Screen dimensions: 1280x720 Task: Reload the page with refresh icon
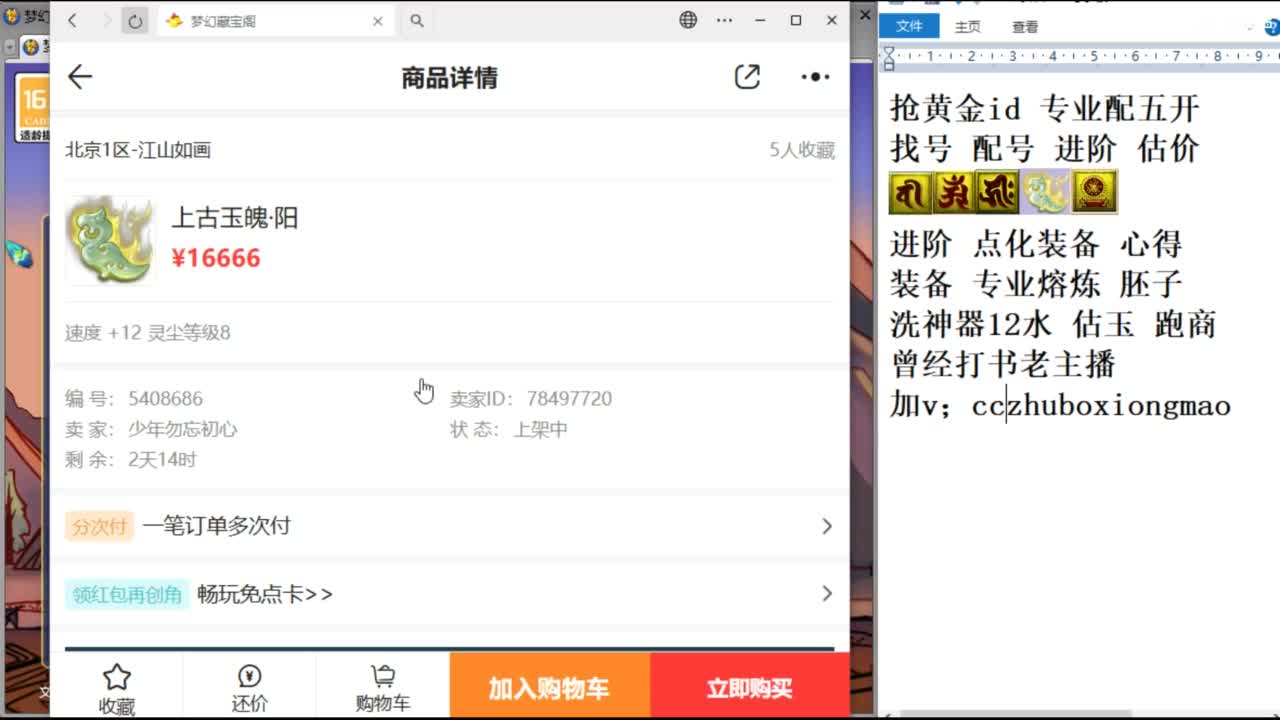135,20
